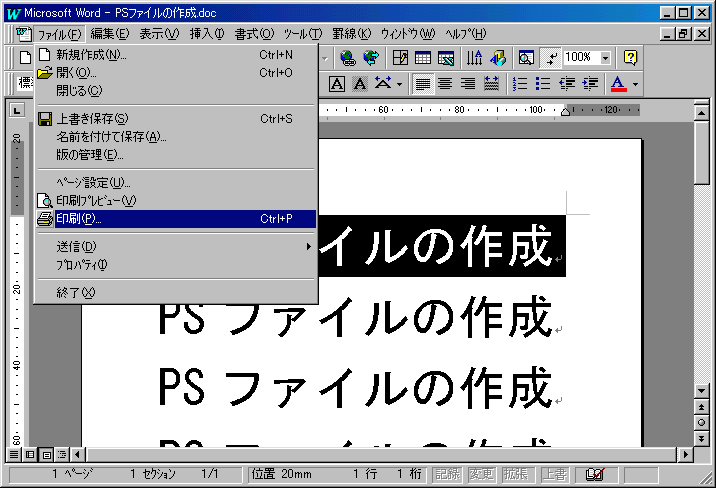Apply the red font color button
The width and height of the screenshot is (716, 488).
(x=619, y=84)
